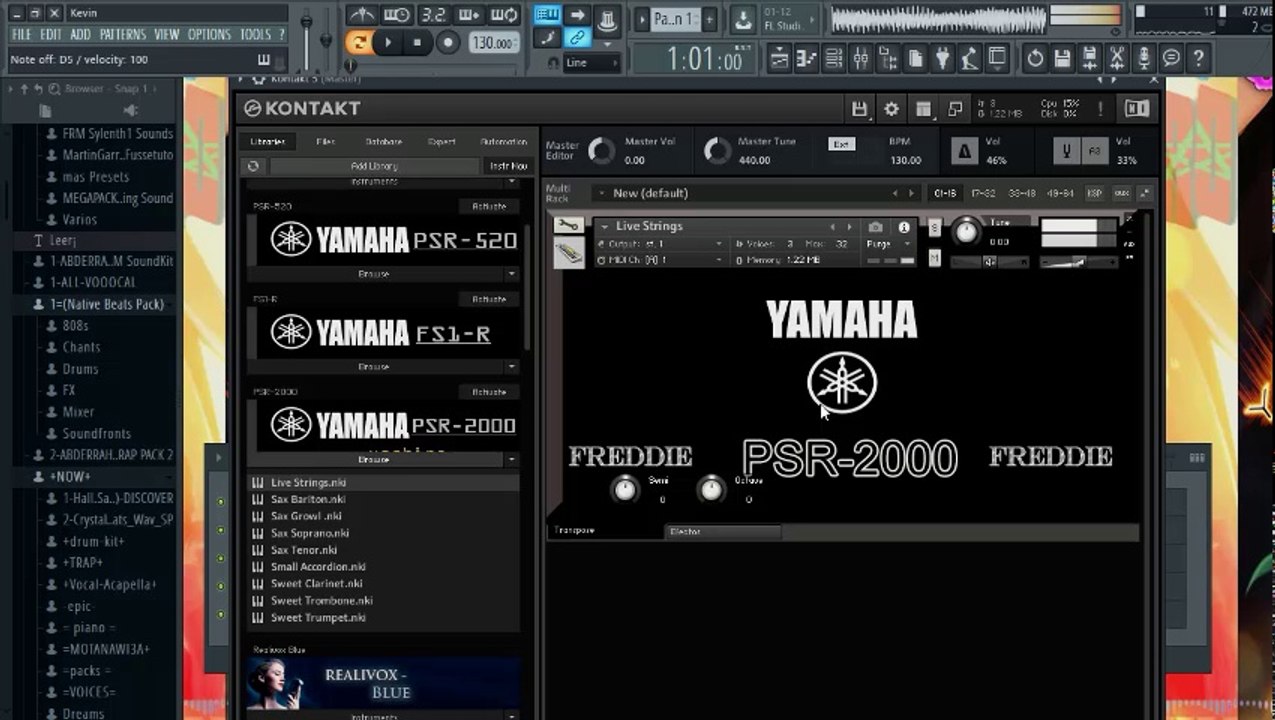This screenshot has width=1275, height=720.
Task: Click the Live Strings wrench edit icon
Action: (569, 226)
